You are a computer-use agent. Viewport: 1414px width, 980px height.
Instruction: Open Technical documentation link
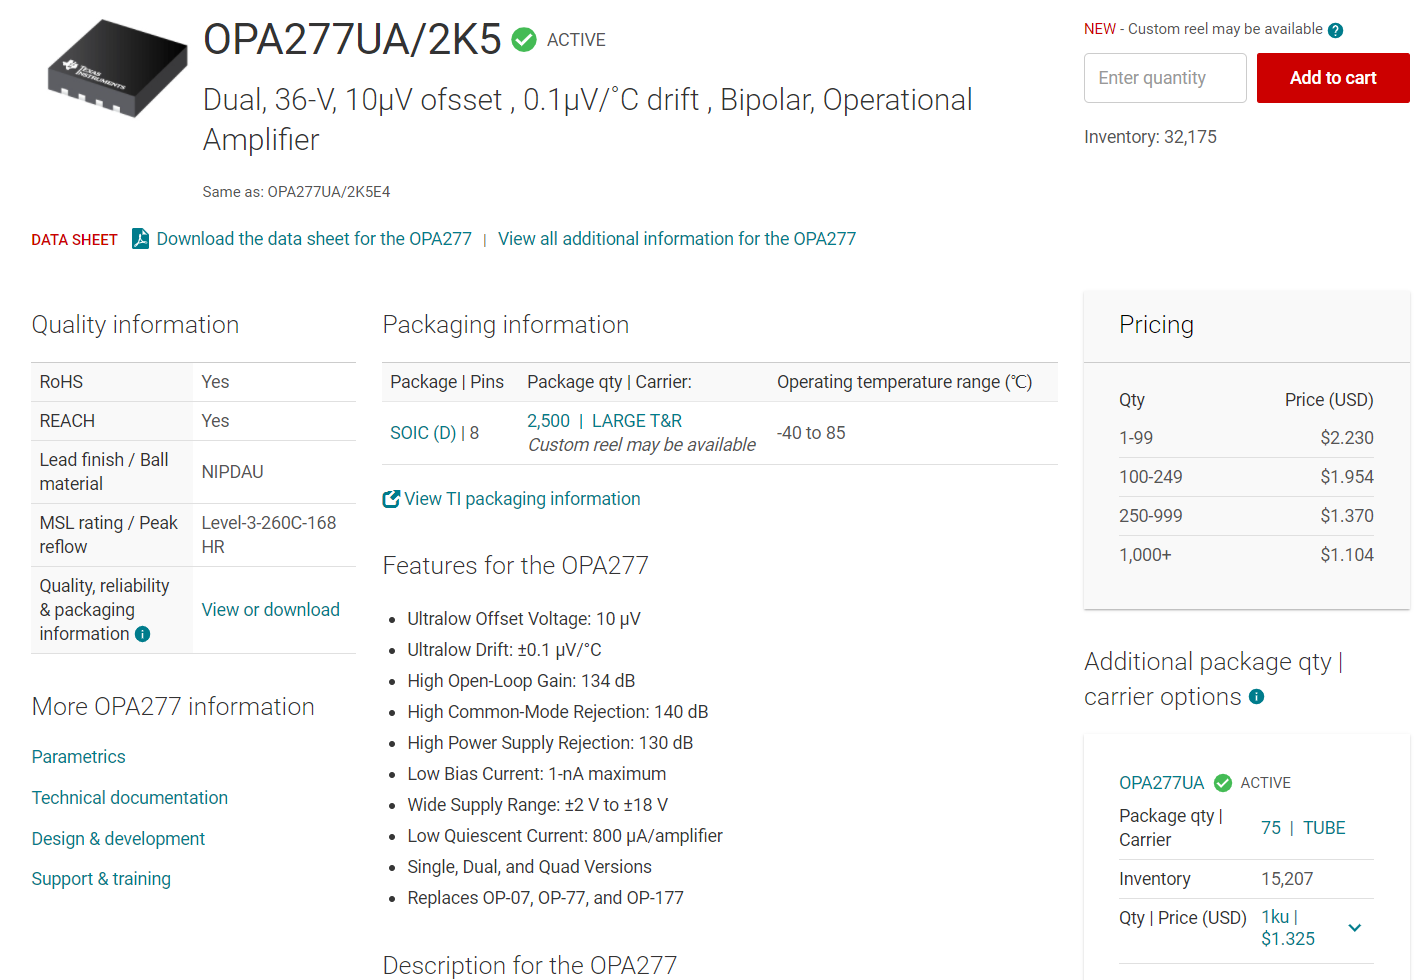click(130, 798)
